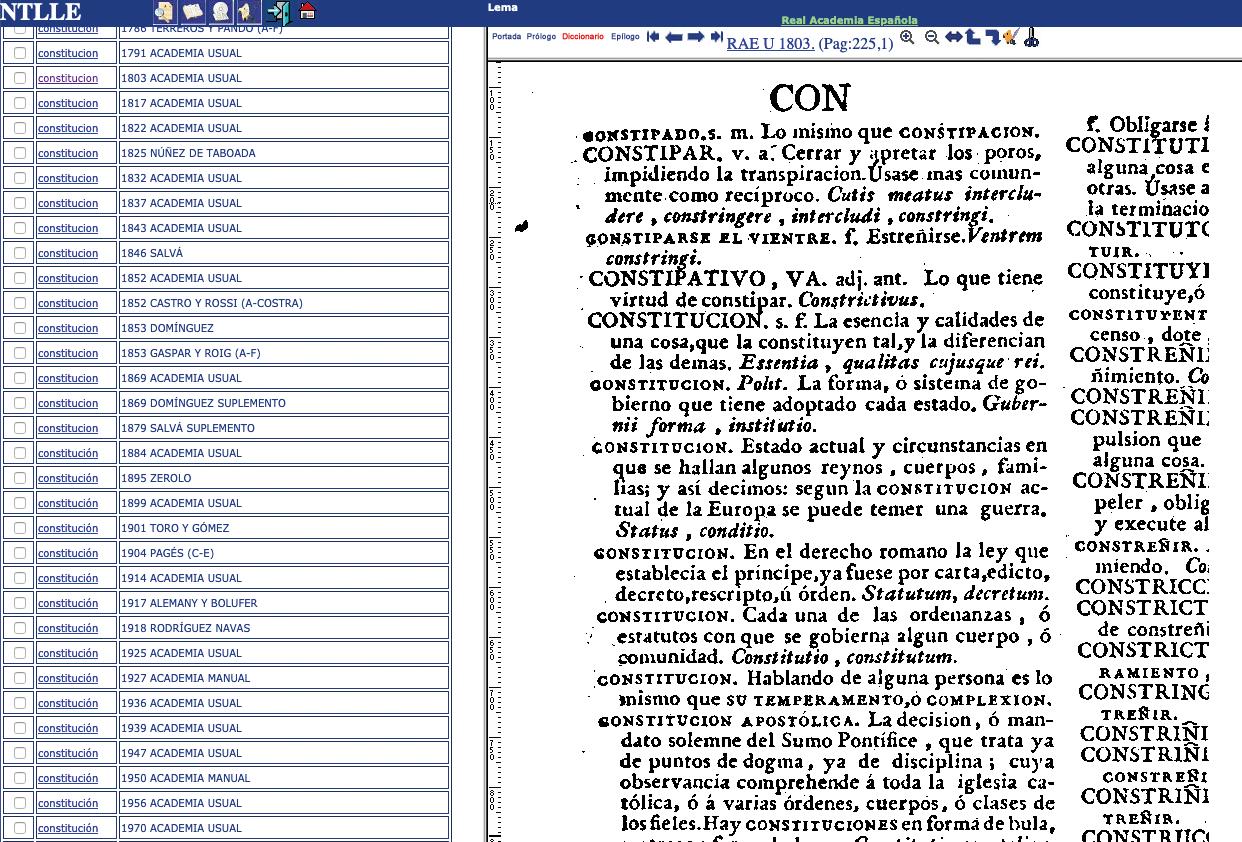Tick the 1817 ACADEMIA USUAL checkbox
The height and width of the screenshot is (842, 1242).
pyautogui.click(x=19, y=103)
